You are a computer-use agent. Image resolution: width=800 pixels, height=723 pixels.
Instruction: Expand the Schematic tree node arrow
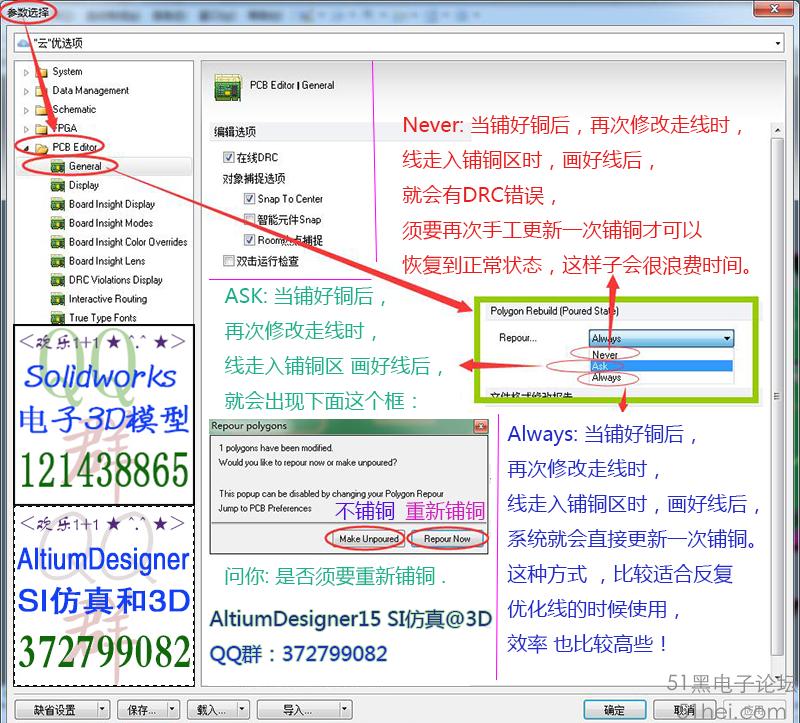[x=27, y=110]
